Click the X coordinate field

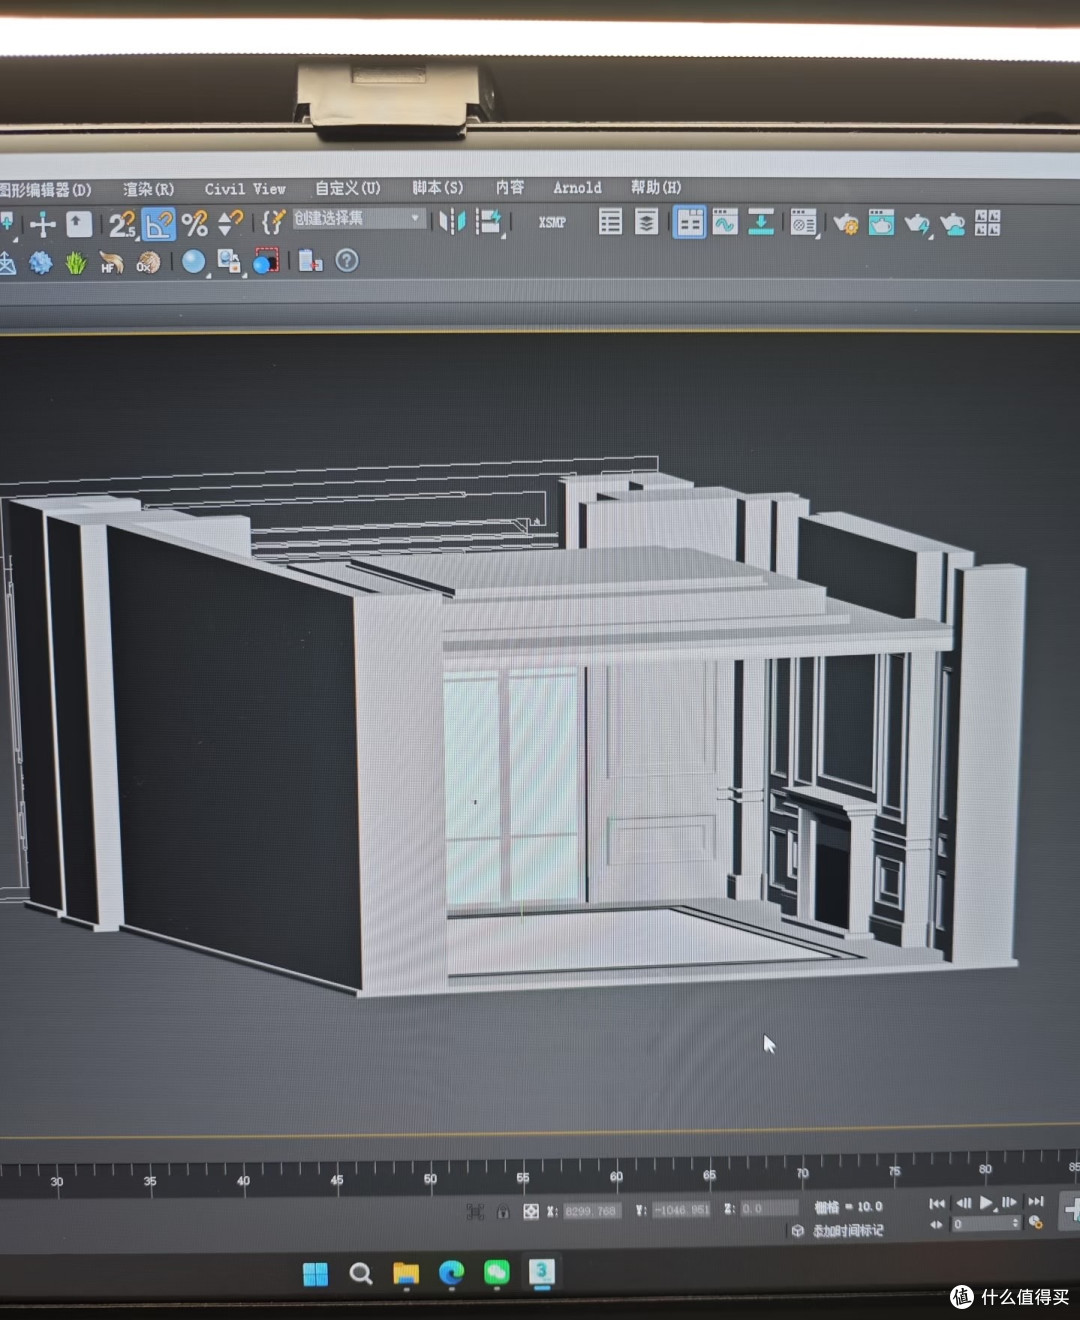[x=592, y=1211]
